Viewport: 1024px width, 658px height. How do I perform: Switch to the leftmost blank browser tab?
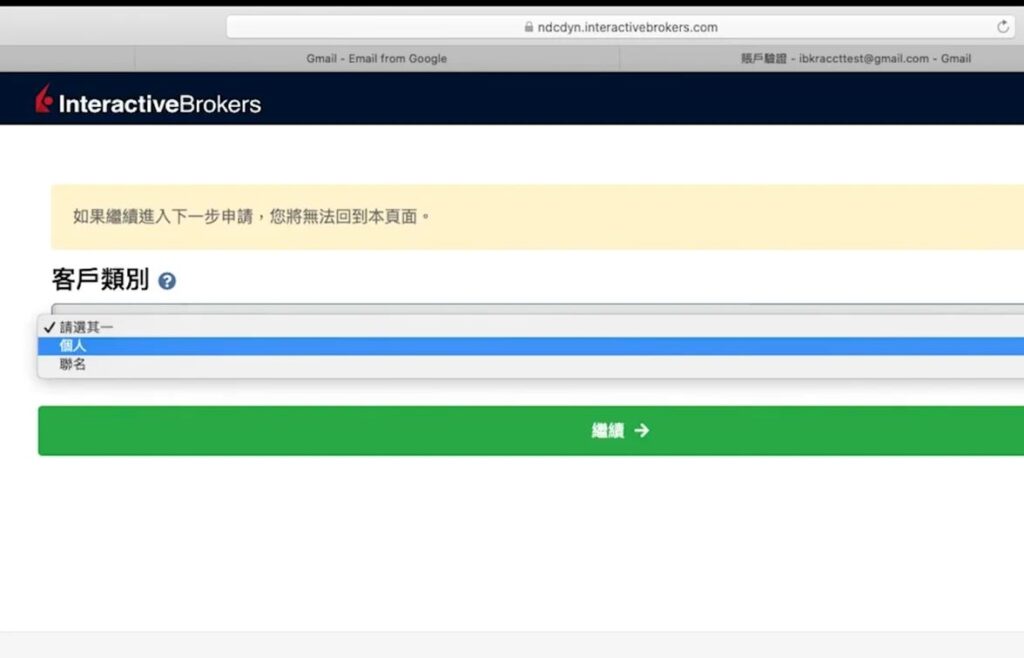(67, 58)
